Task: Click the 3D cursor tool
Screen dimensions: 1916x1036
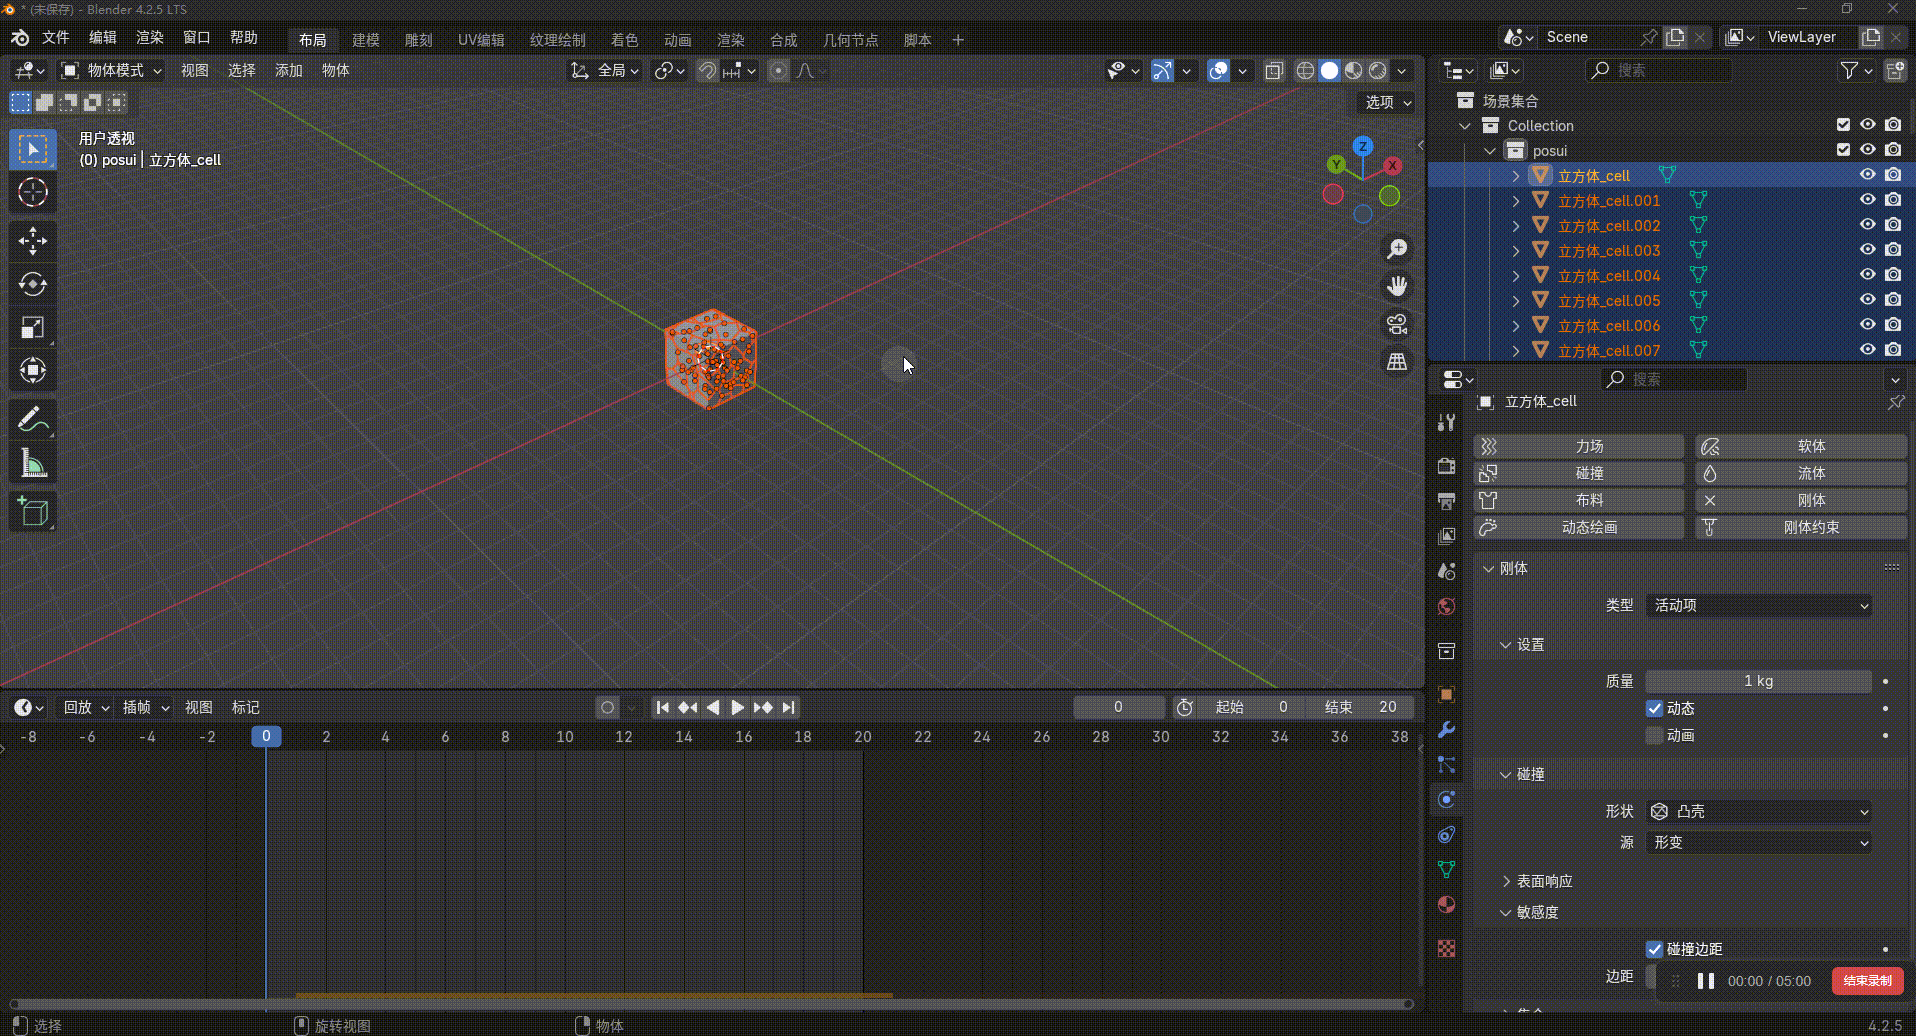Action: click(32, 192)
